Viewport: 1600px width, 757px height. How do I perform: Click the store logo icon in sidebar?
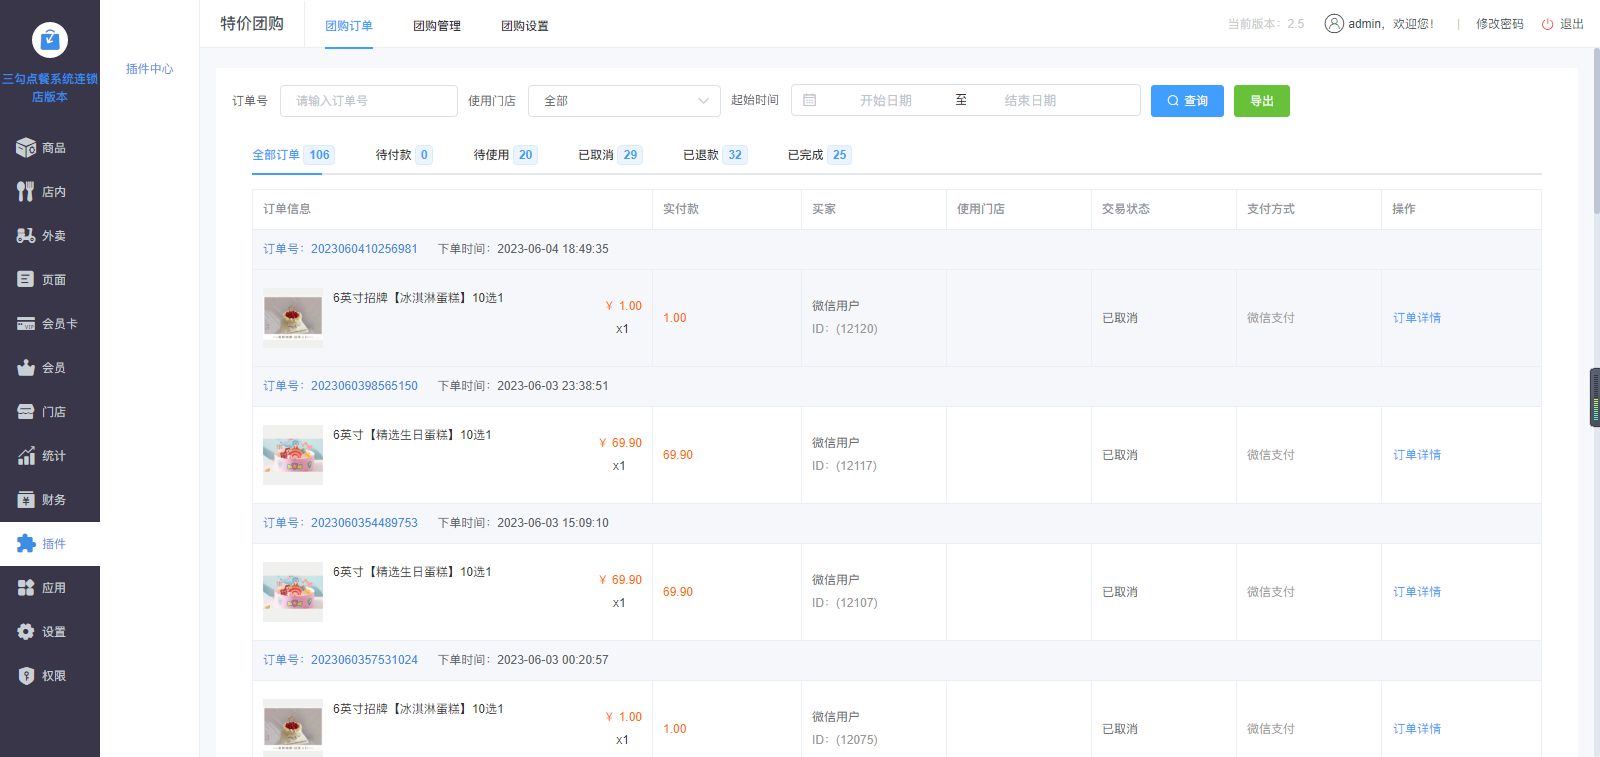50,40
